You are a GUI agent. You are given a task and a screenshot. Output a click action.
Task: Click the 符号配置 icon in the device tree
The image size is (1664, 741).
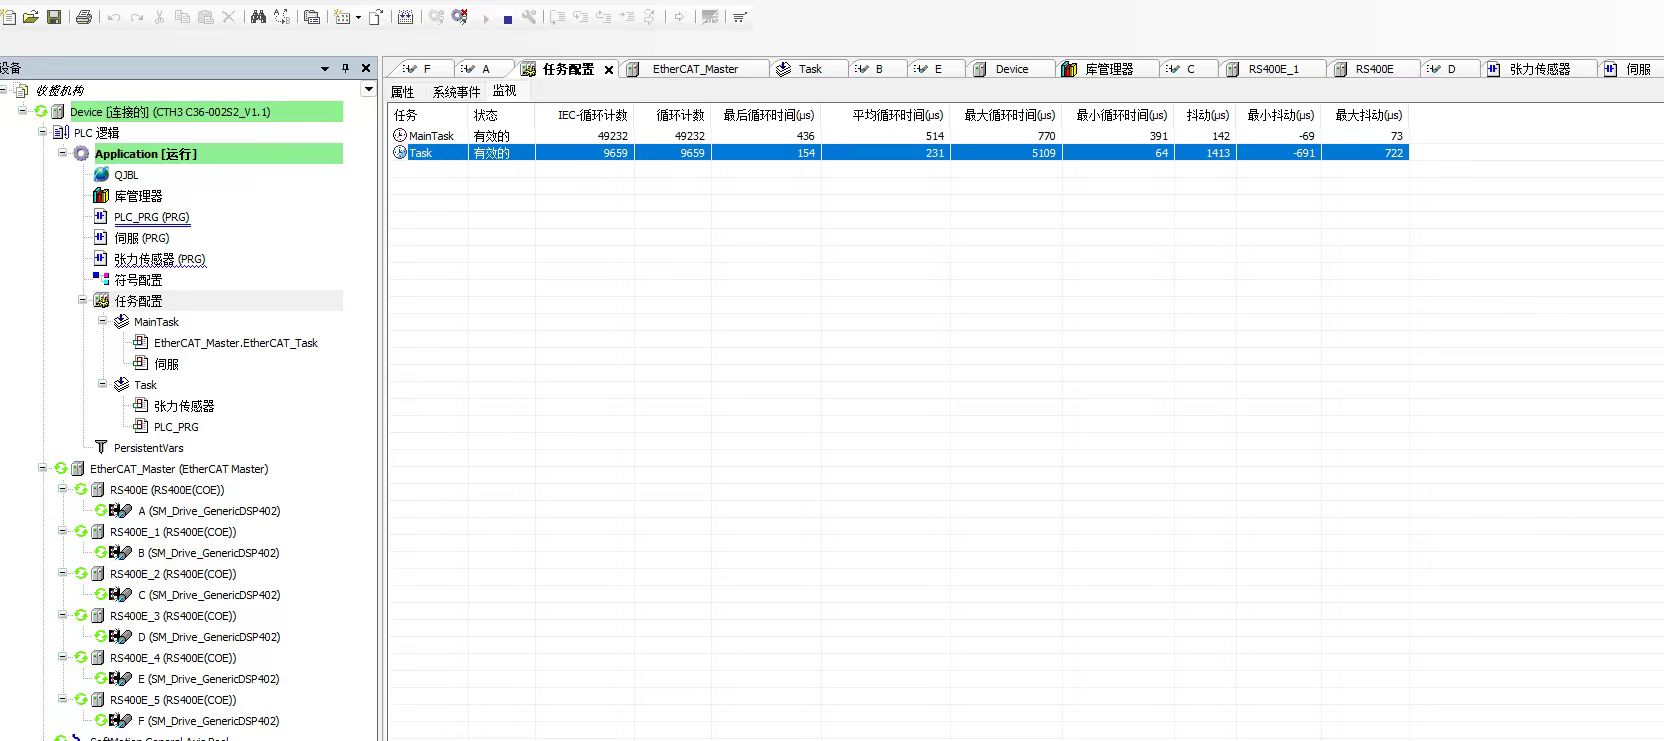101,279
